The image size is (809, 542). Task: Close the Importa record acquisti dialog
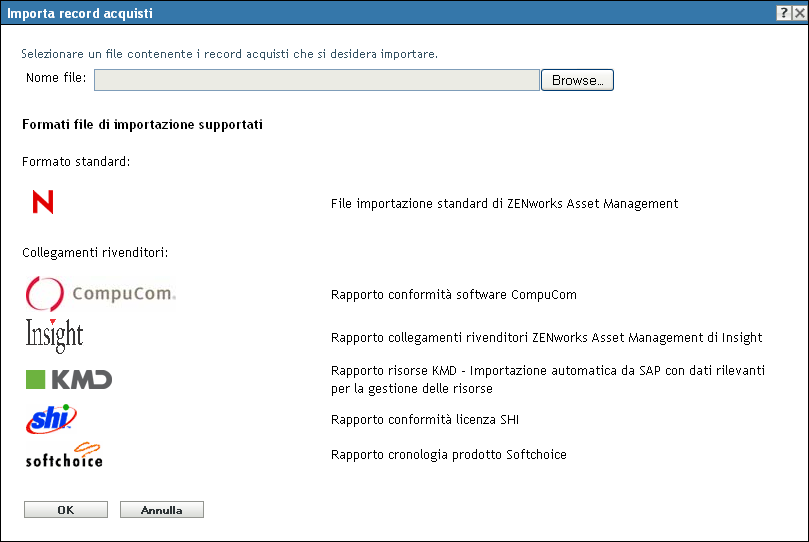tap(799, 13)
